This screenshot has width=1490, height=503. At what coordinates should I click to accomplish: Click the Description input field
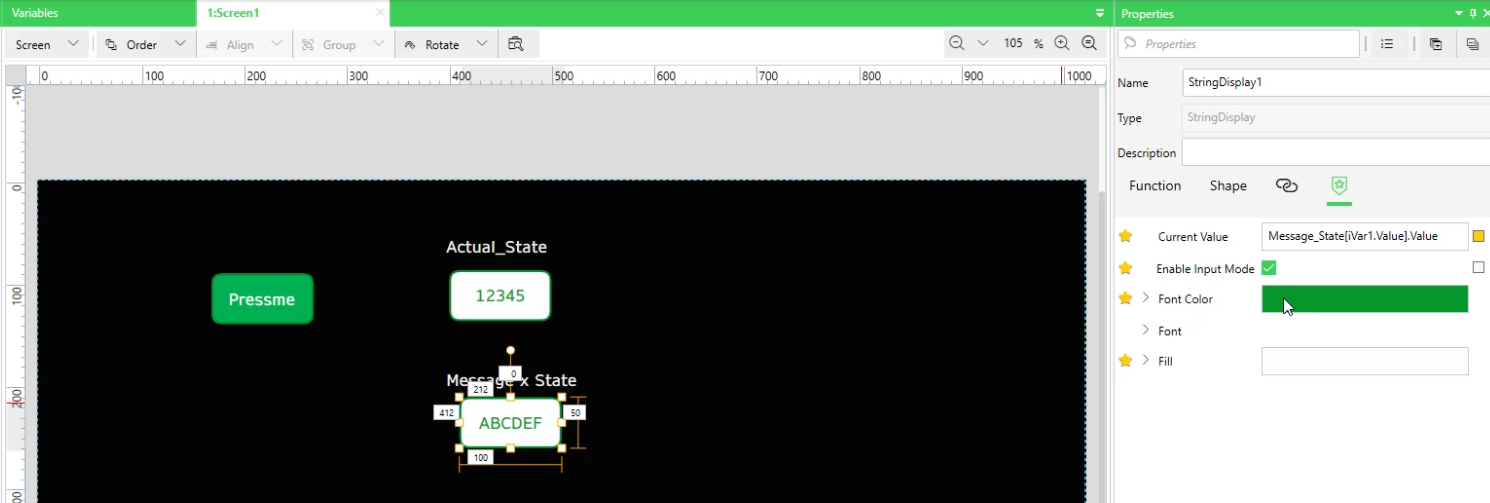[x=1336, y=152]
